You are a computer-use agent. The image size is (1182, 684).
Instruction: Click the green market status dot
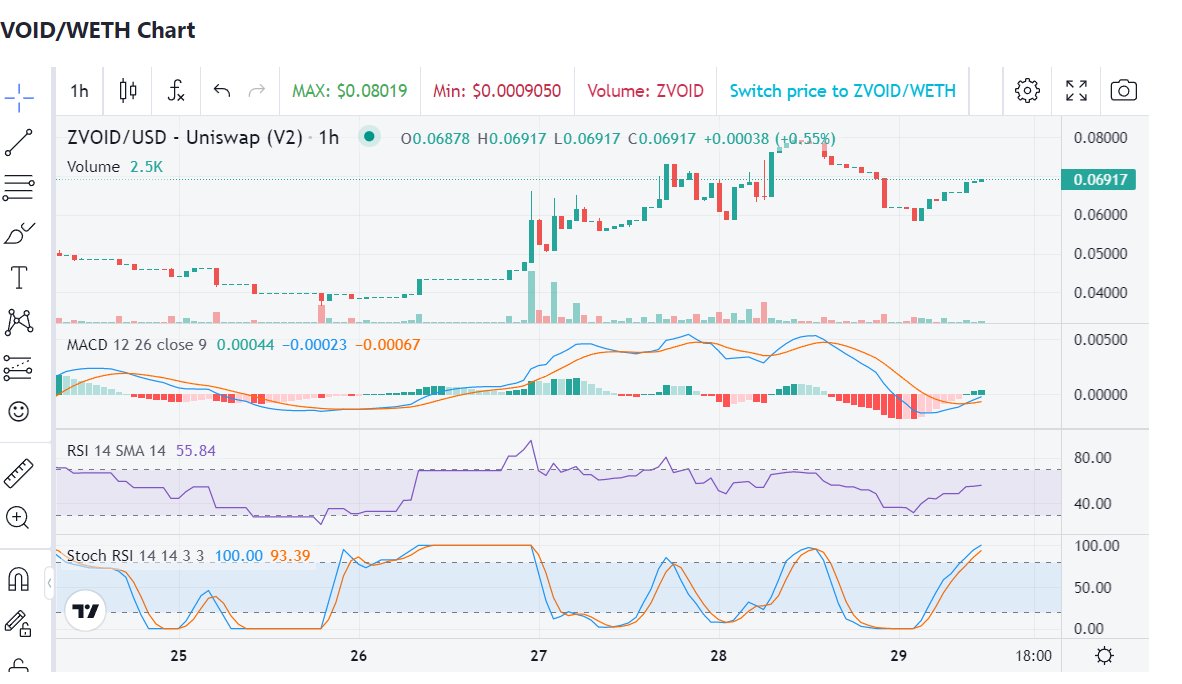tap(369, 136)
